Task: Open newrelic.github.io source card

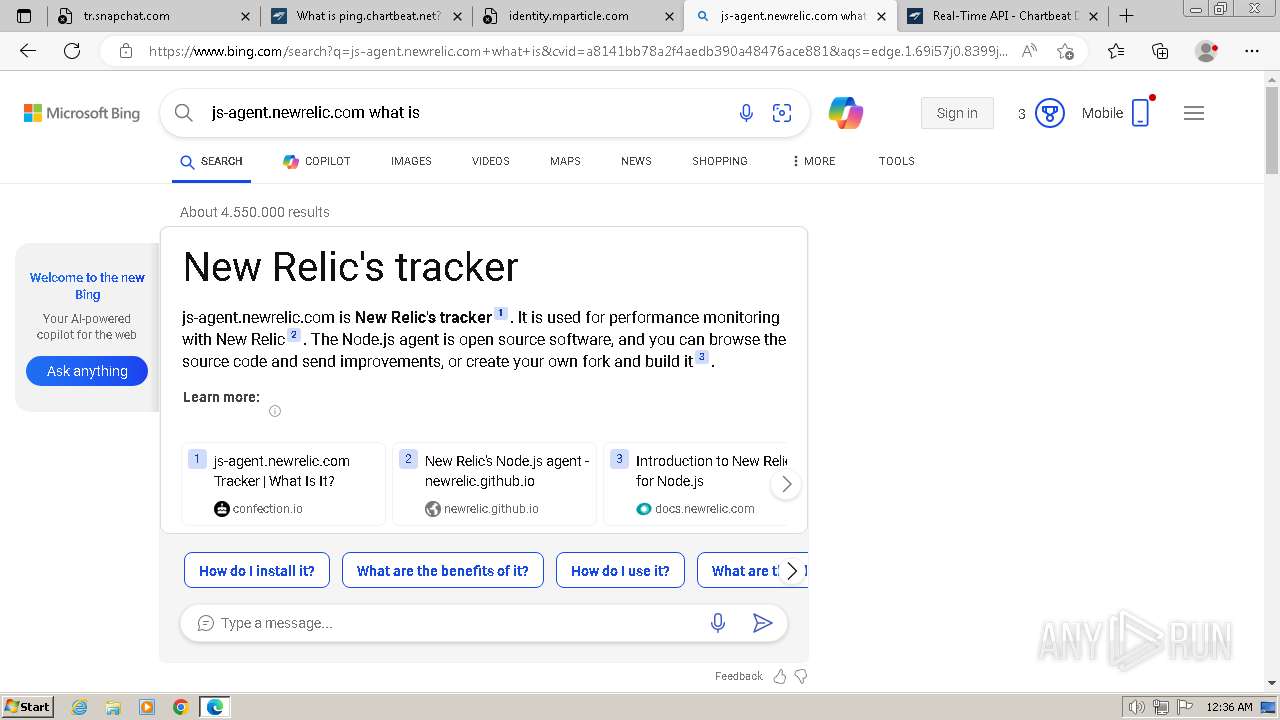Action: tap(495, 484)
